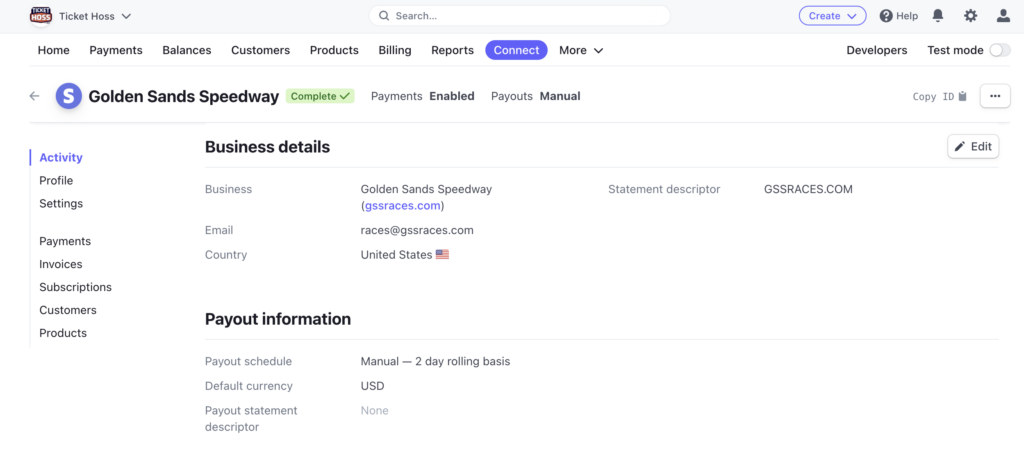Toggle Test mode switch
1024x455 pixels.
998,50
